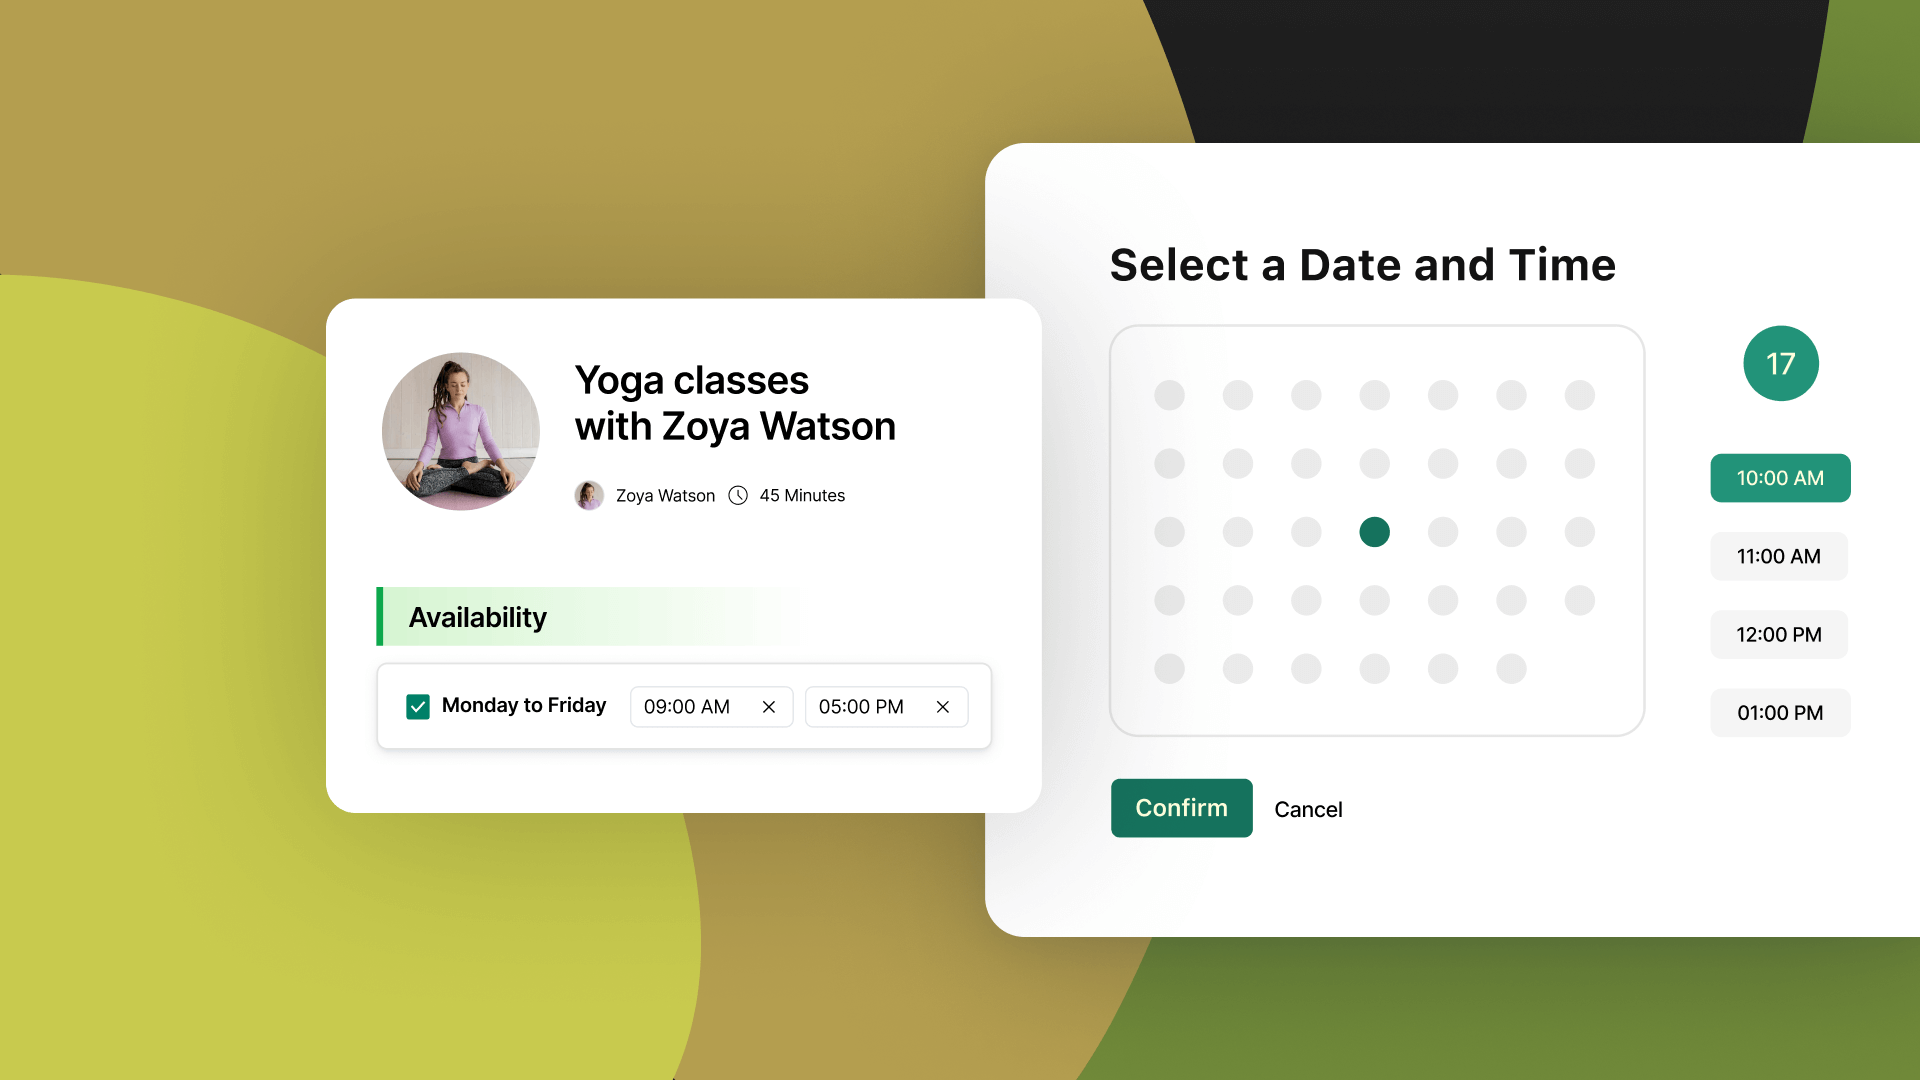The width and height of the screenshot is (1920, 1080).
Task: Click the Cancel button to dismiss dialog
Action: (x=1307, y=808)
